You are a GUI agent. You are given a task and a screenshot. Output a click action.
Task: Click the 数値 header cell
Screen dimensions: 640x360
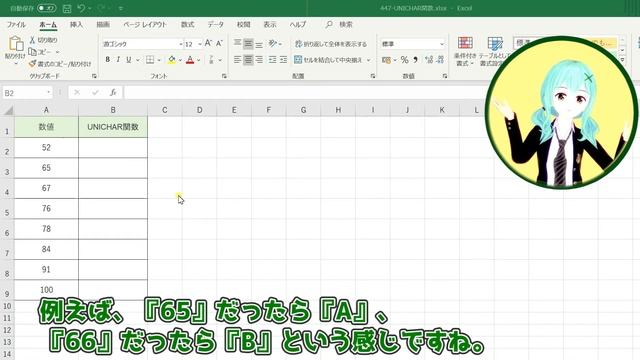click(x=46, y=127)
